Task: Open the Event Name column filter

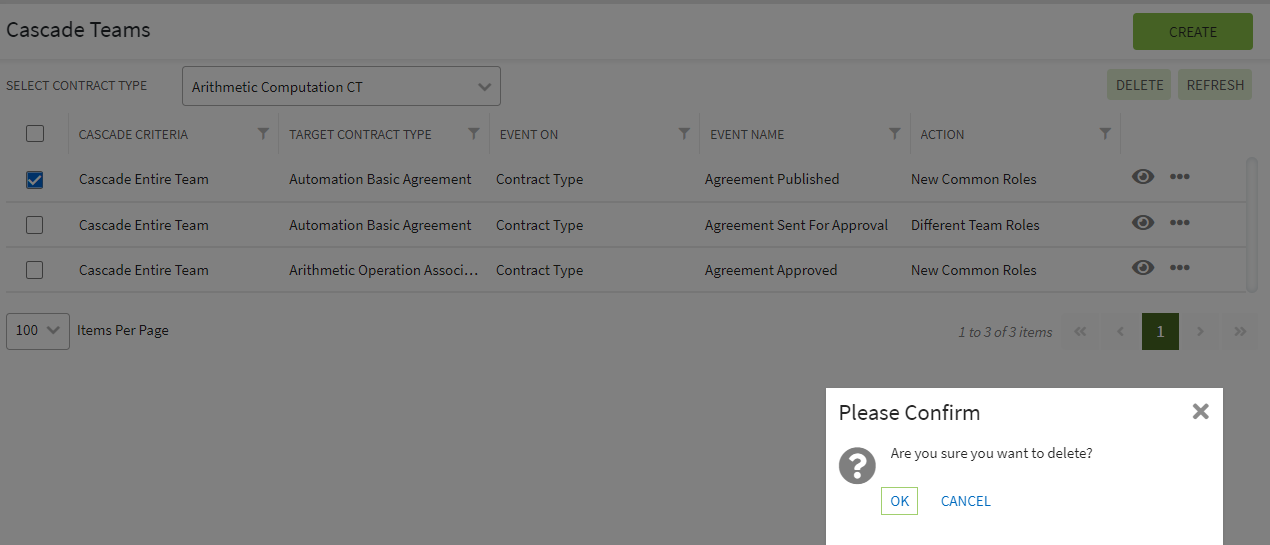Action: [x=895, y=134]
